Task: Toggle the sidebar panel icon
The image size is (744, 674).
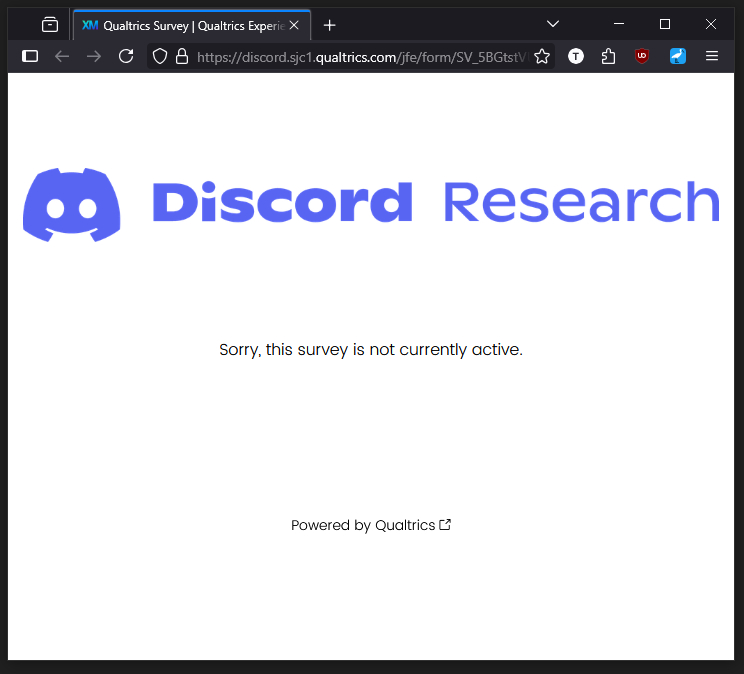Action: coord(30,56)
